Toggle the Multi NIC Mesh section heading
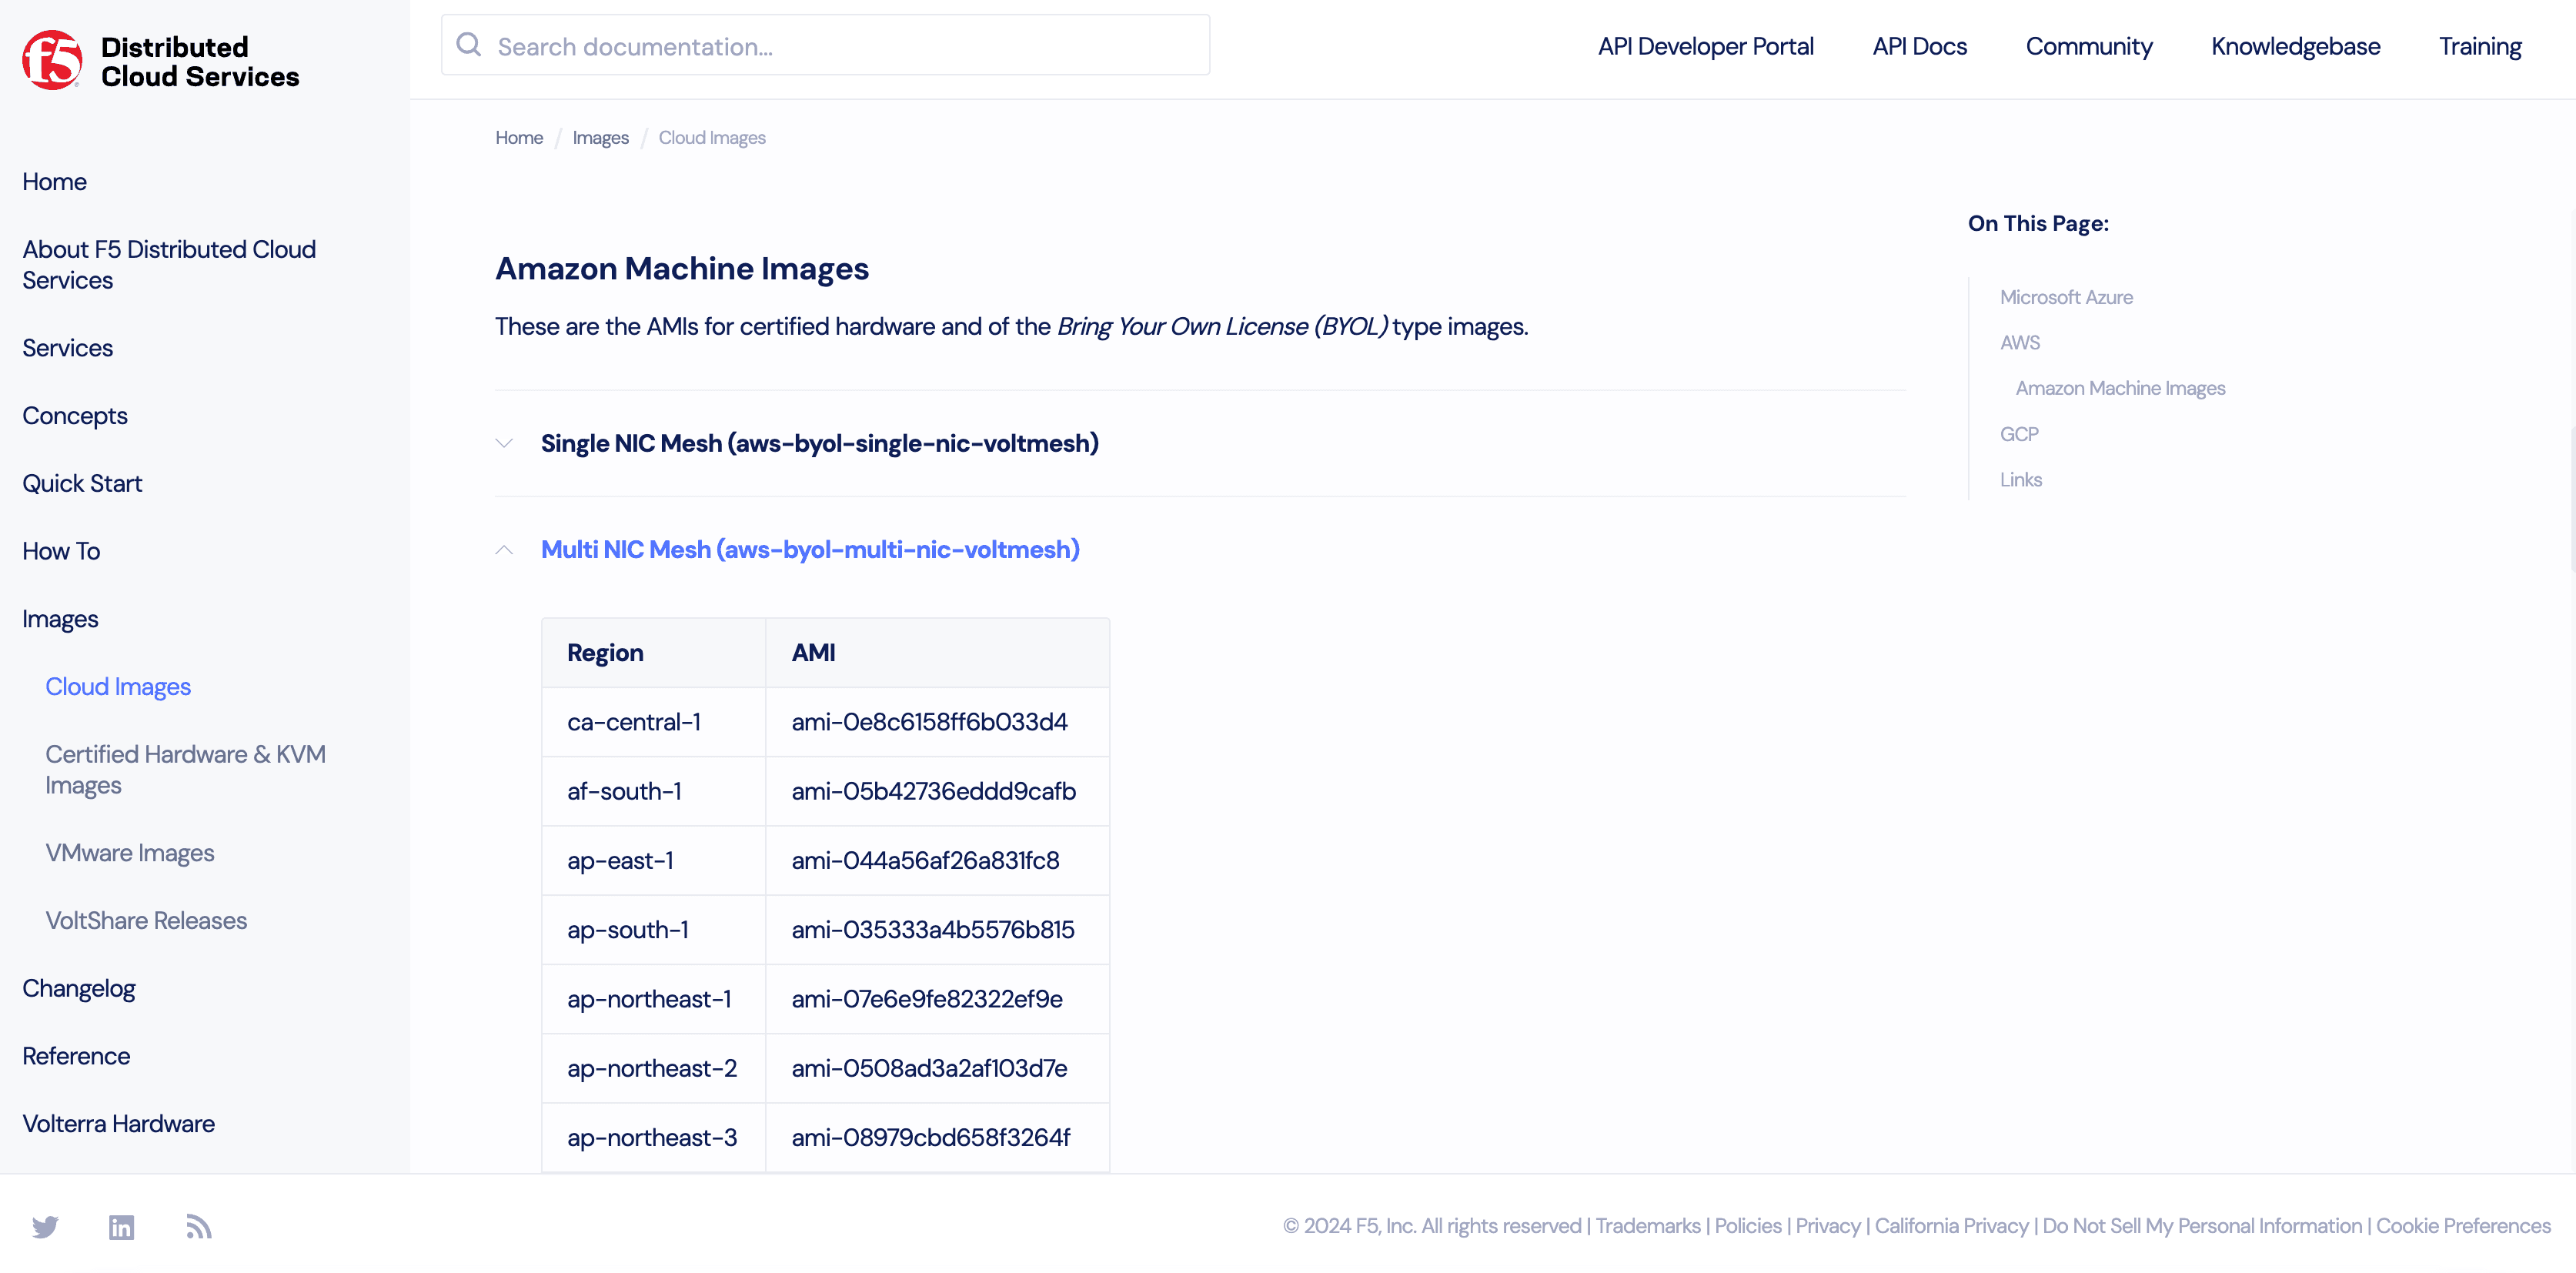The height and width of the screenshot is (1273, 2576). click(x=809, y=550)
